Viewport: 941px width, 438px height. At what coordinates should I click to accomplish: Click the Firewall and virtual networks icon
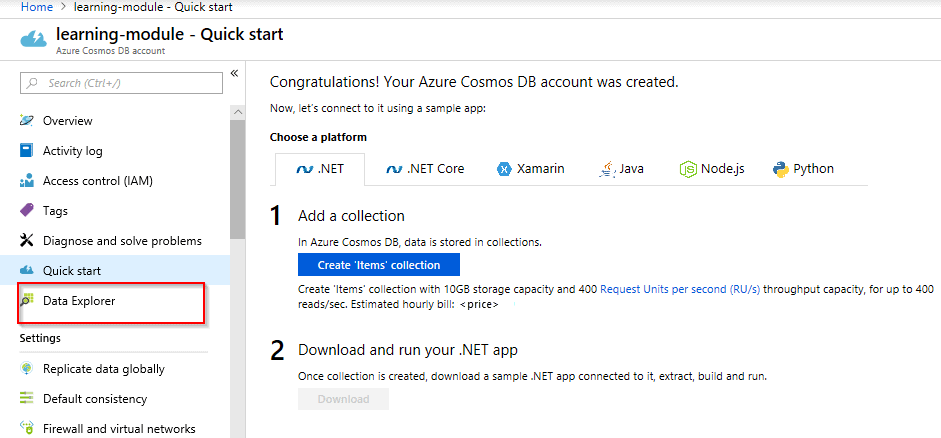[27, 429]
